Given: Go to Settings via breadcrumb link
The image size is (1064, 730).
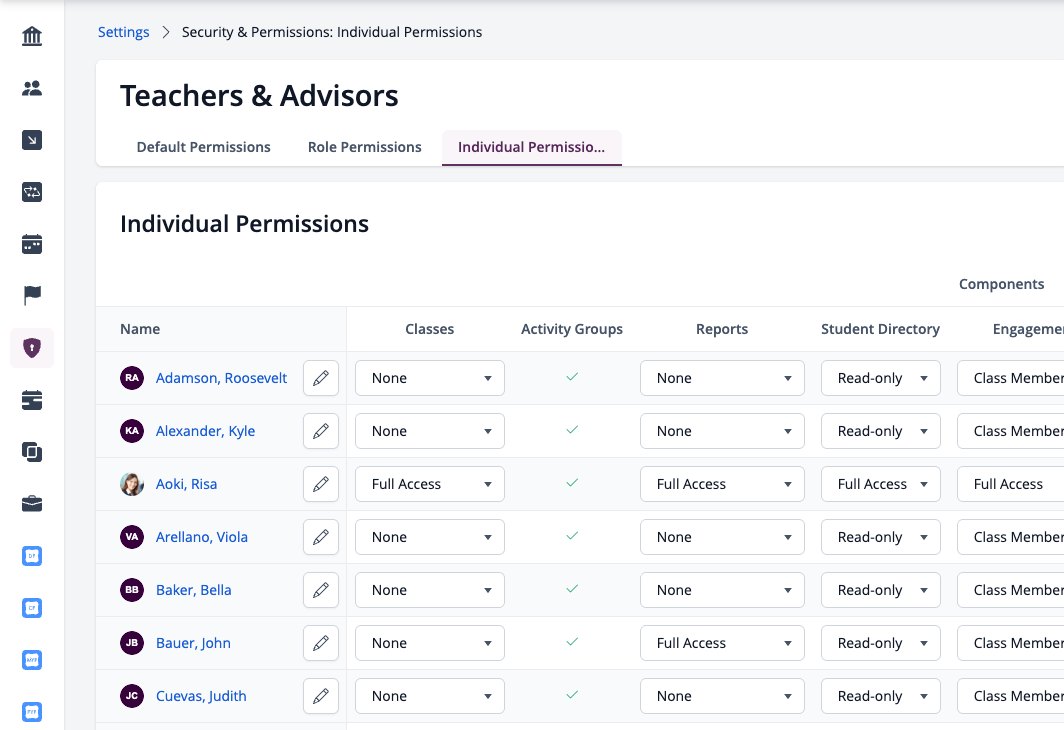Looking at the screenshot, I should coord(124,32).
